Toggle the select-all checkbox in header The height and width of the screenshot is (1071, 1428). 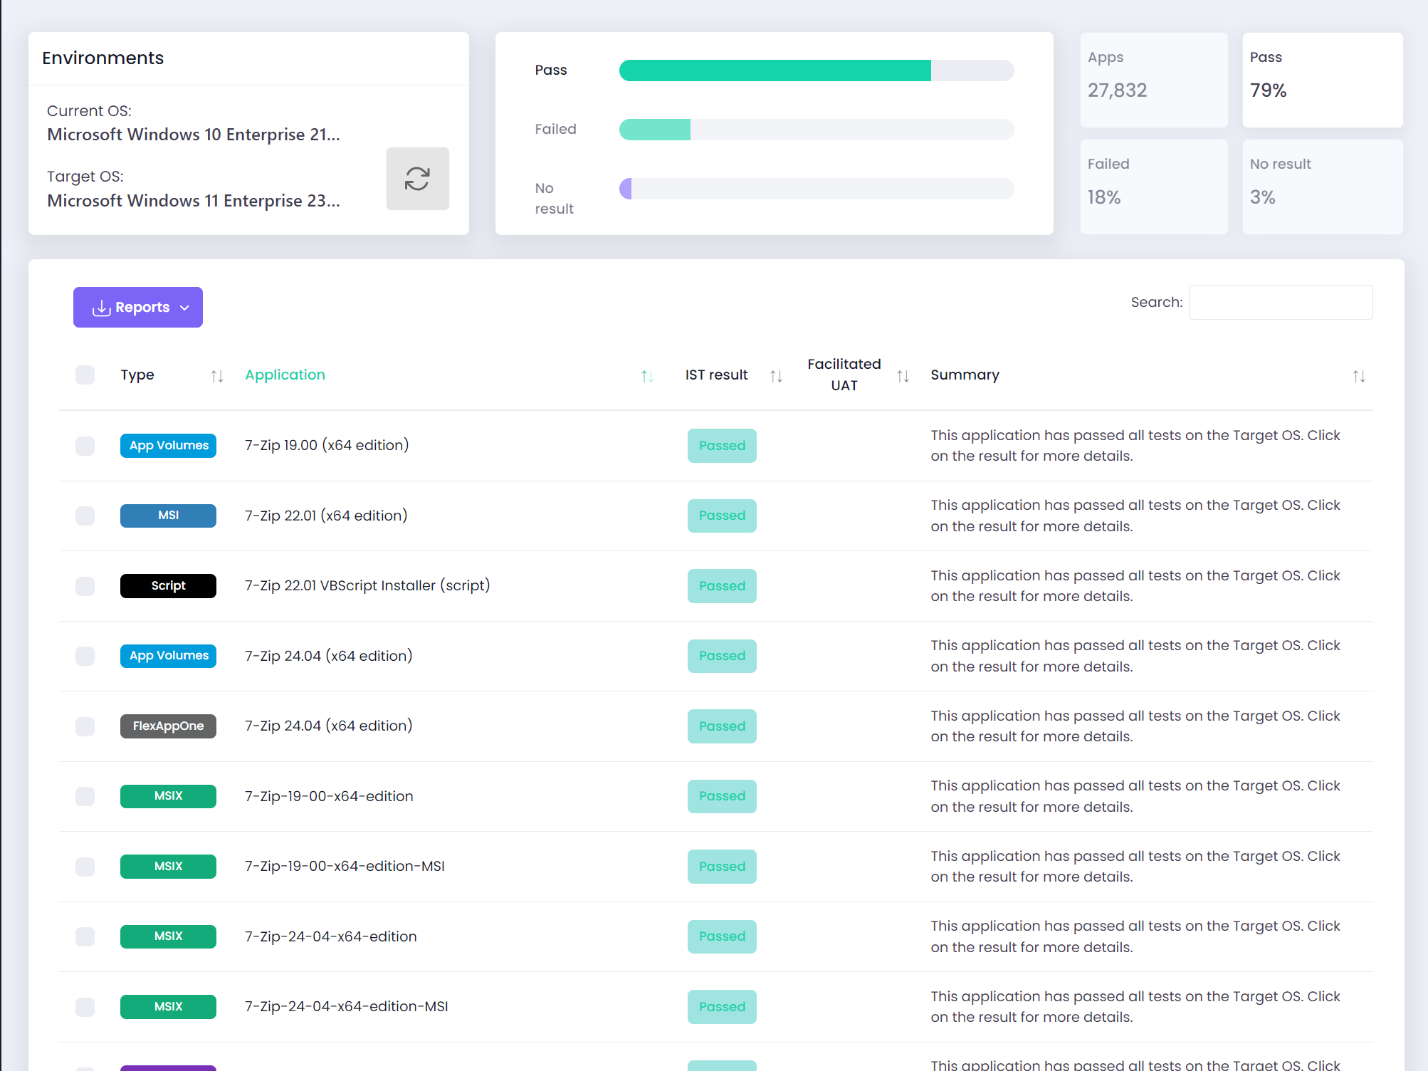85,375
